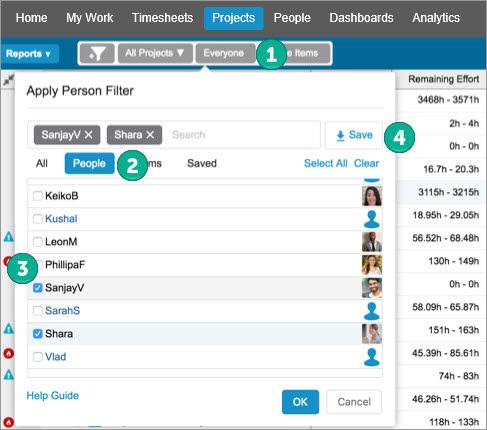Uncheck the Shara checkbox

pyautogui.click(x=38, y=333)
